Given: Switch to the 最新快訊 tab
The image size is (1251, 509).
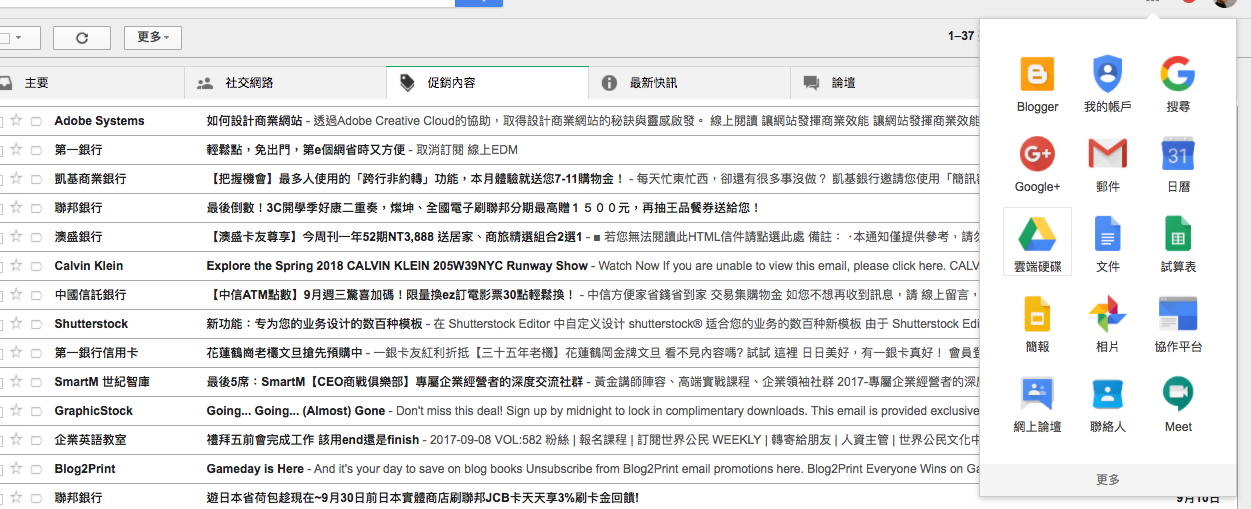Looking at the screenshot, I should coord(689,83).
